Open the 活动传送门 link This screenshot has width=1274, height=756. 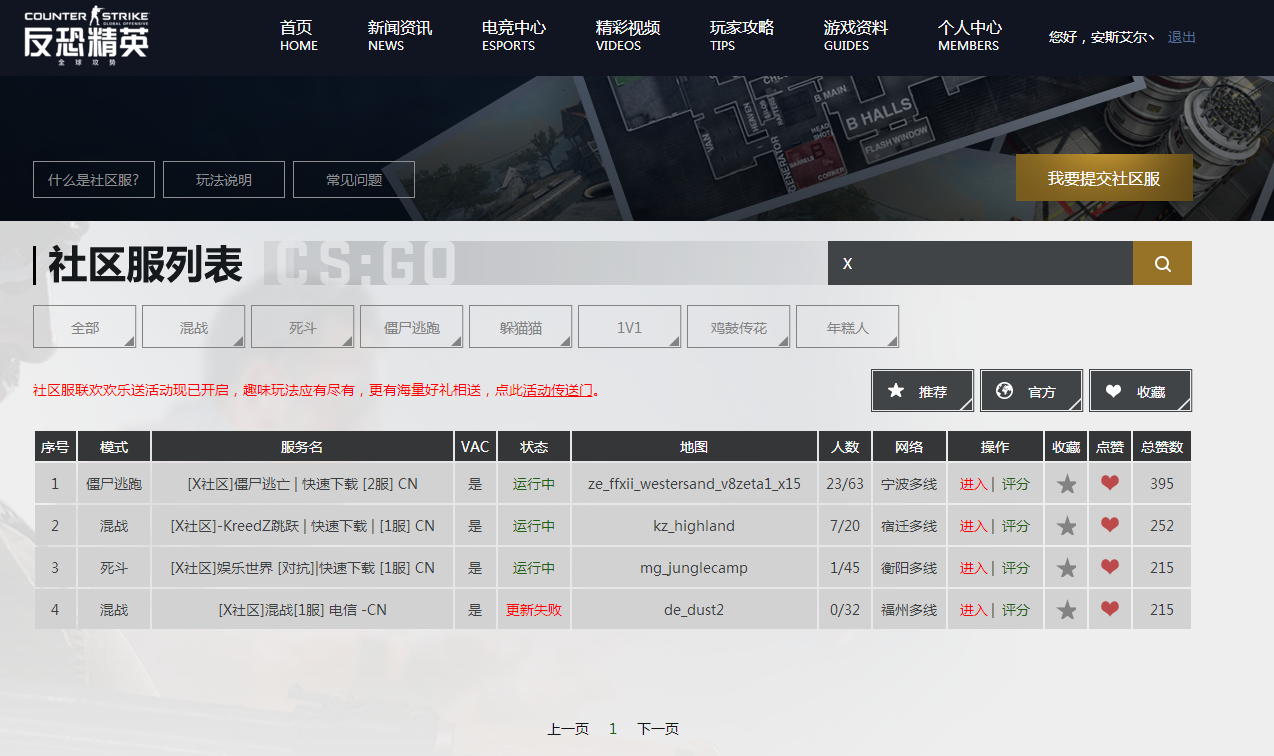559,390
